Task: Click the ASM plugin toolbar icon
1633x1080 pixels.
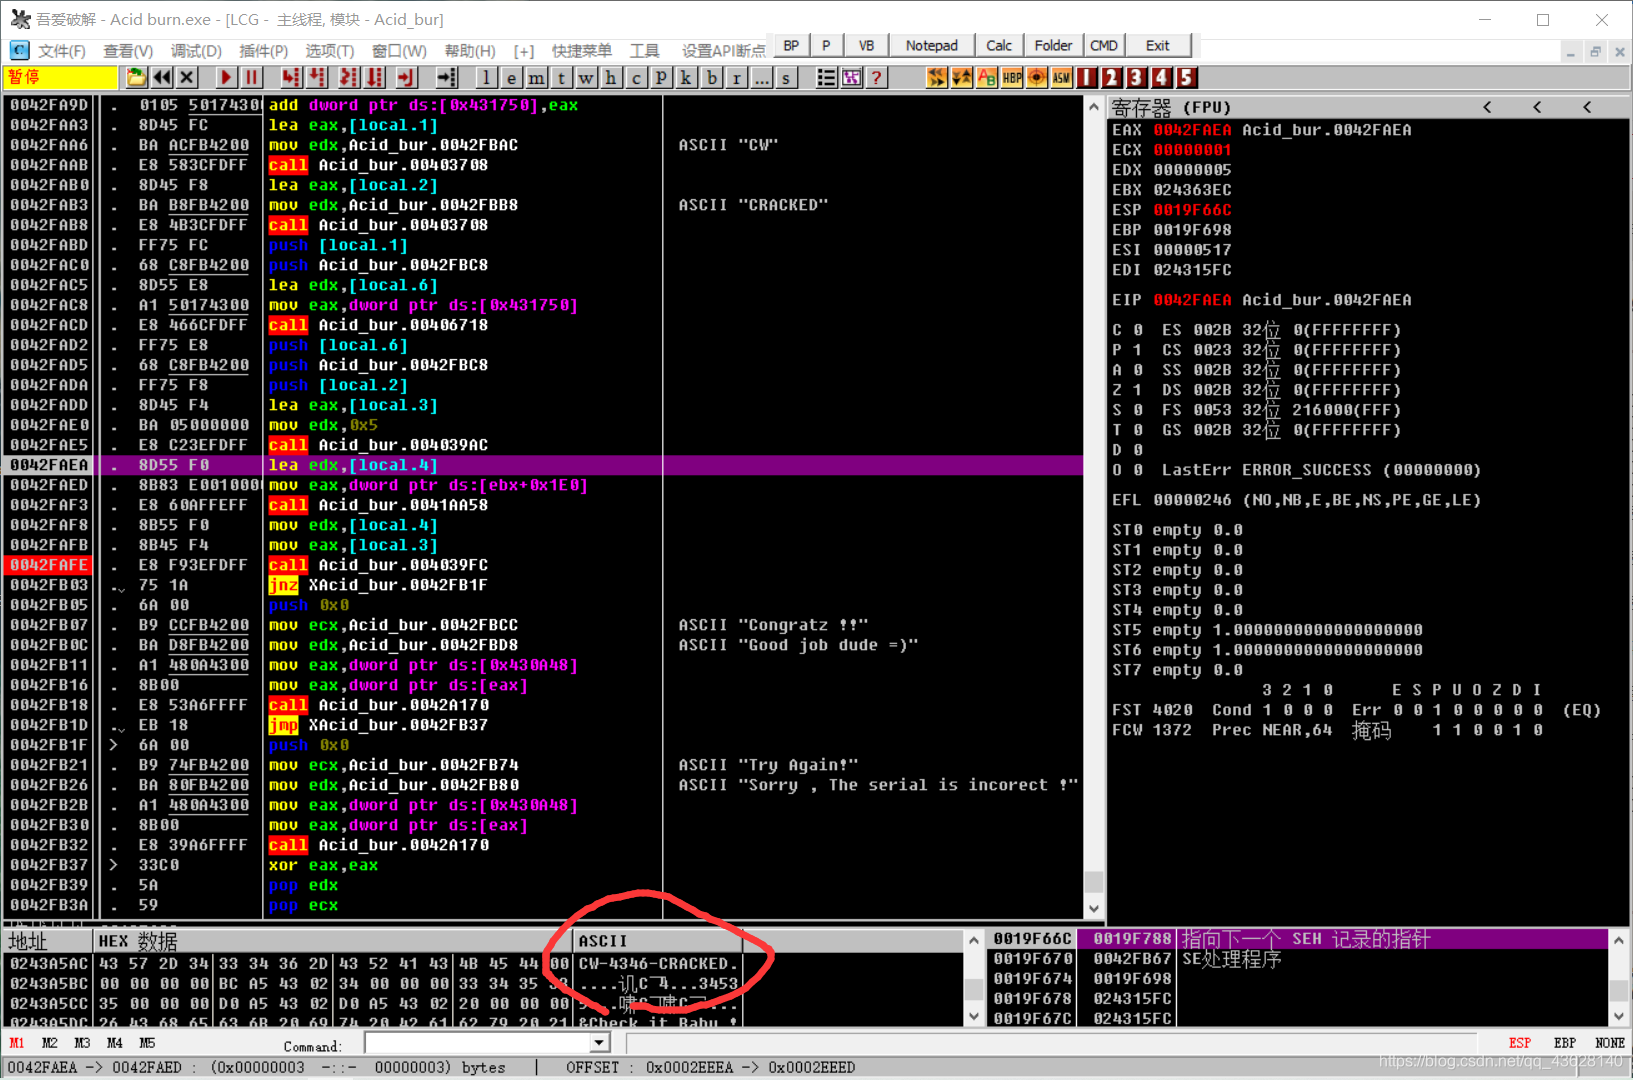Action: point(1062,77)
